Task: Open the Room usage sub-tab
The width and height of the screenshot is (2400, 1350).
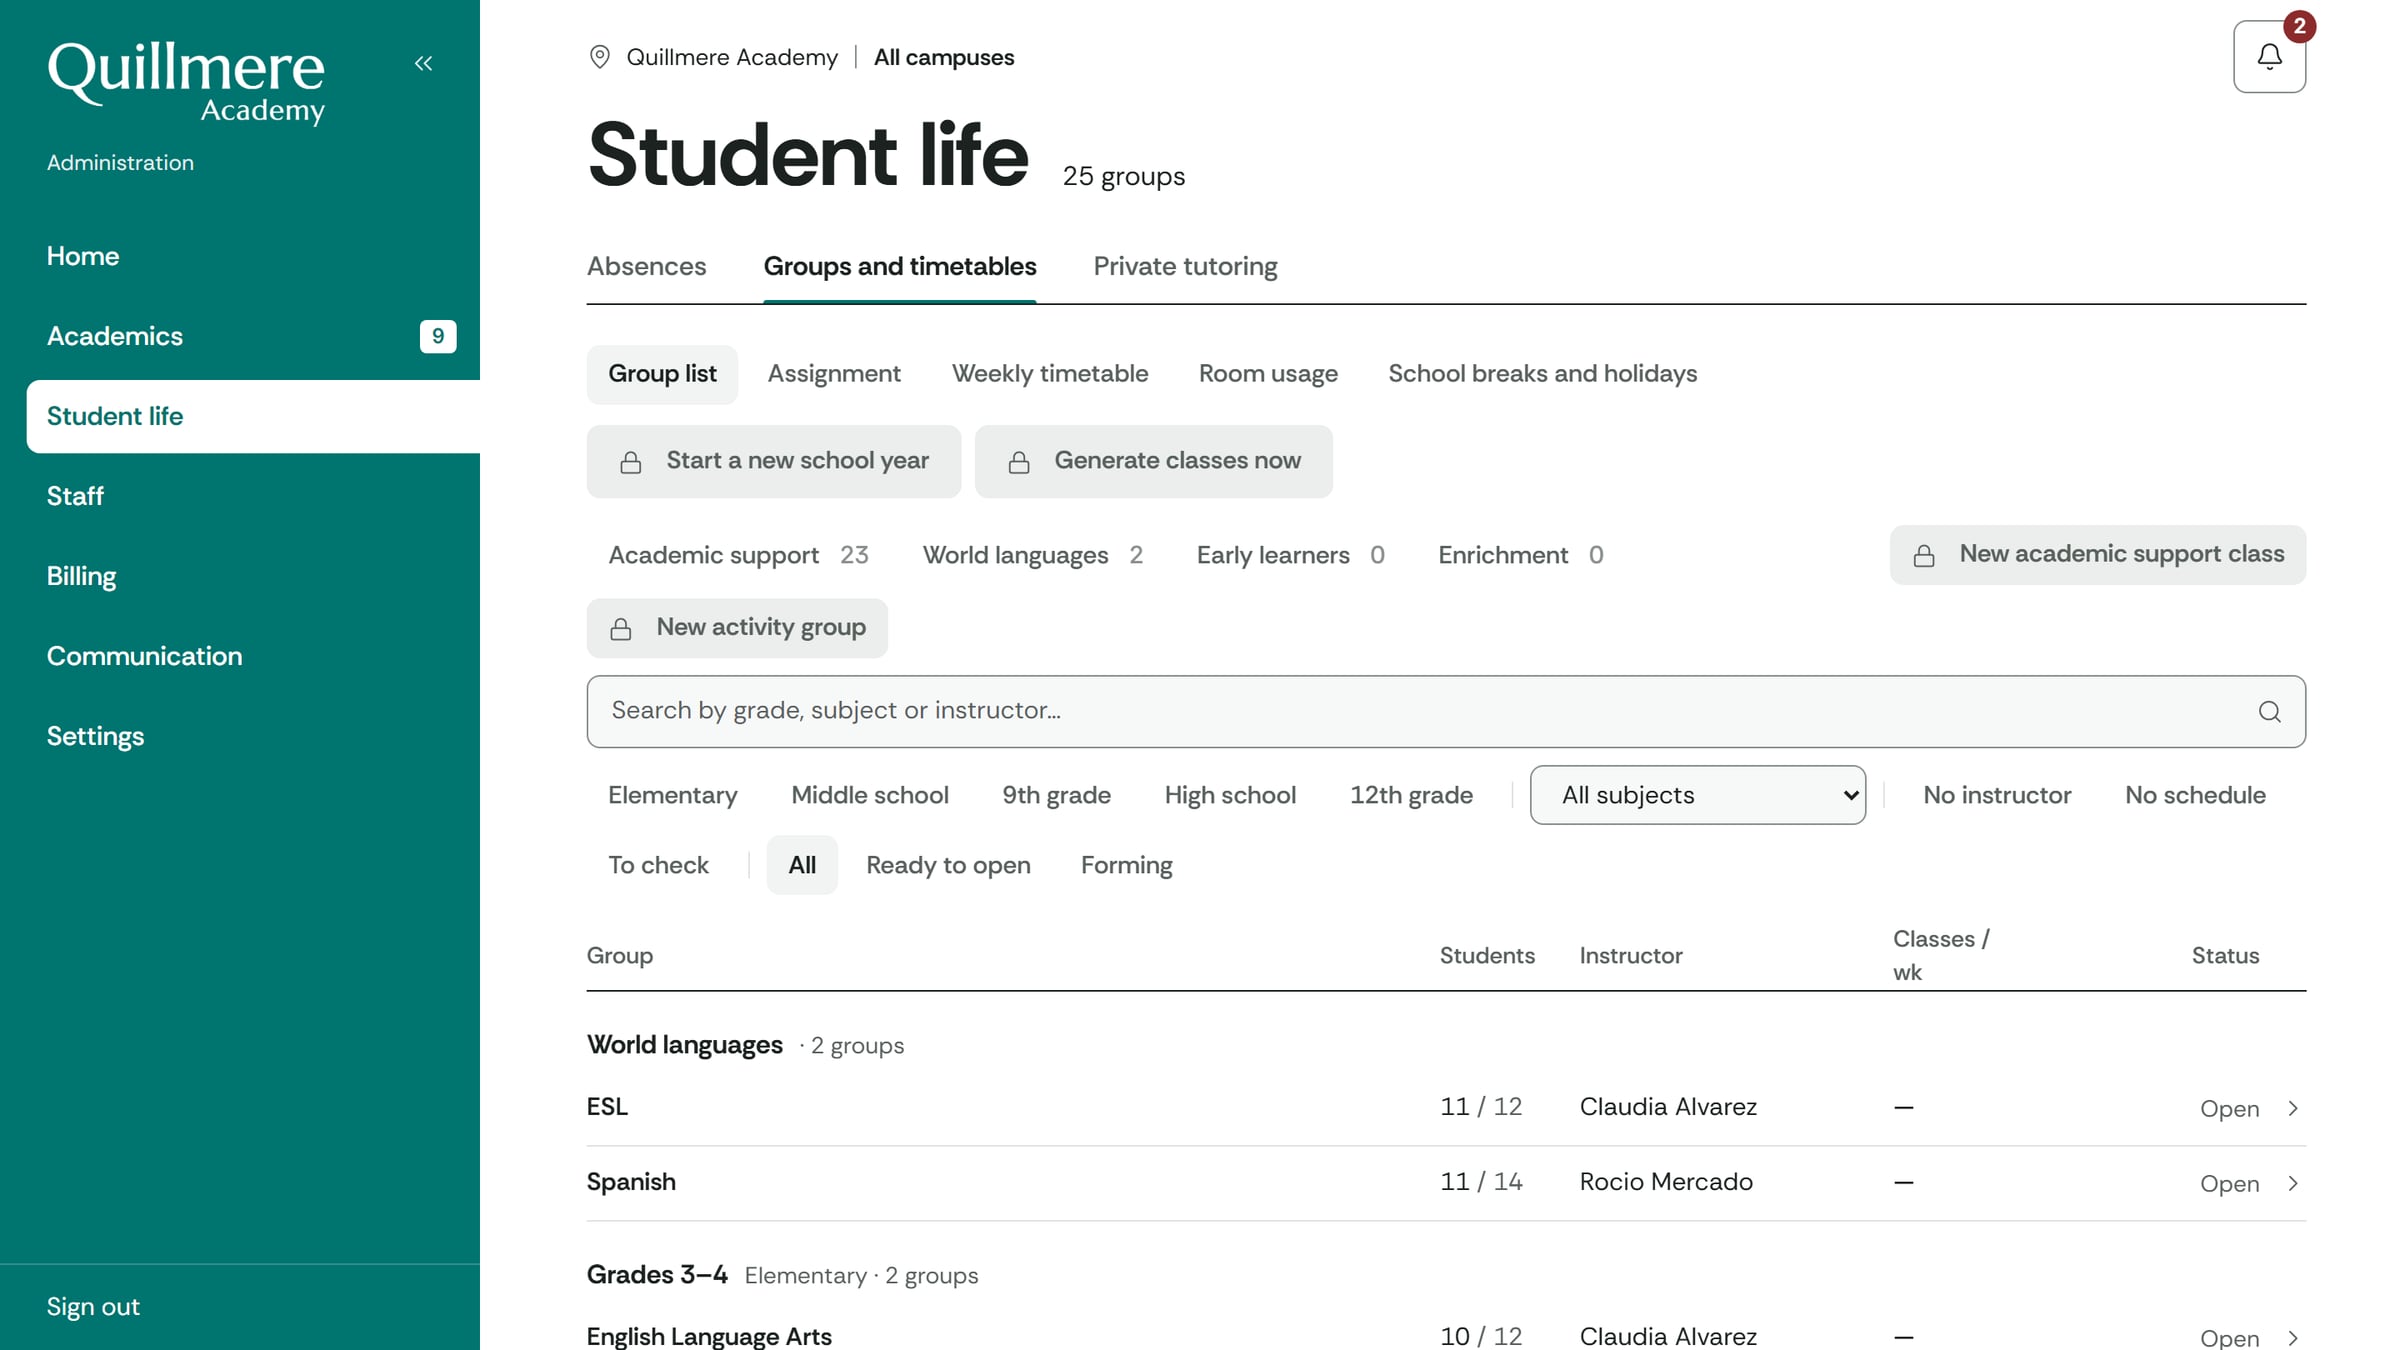Action: 1268,374
